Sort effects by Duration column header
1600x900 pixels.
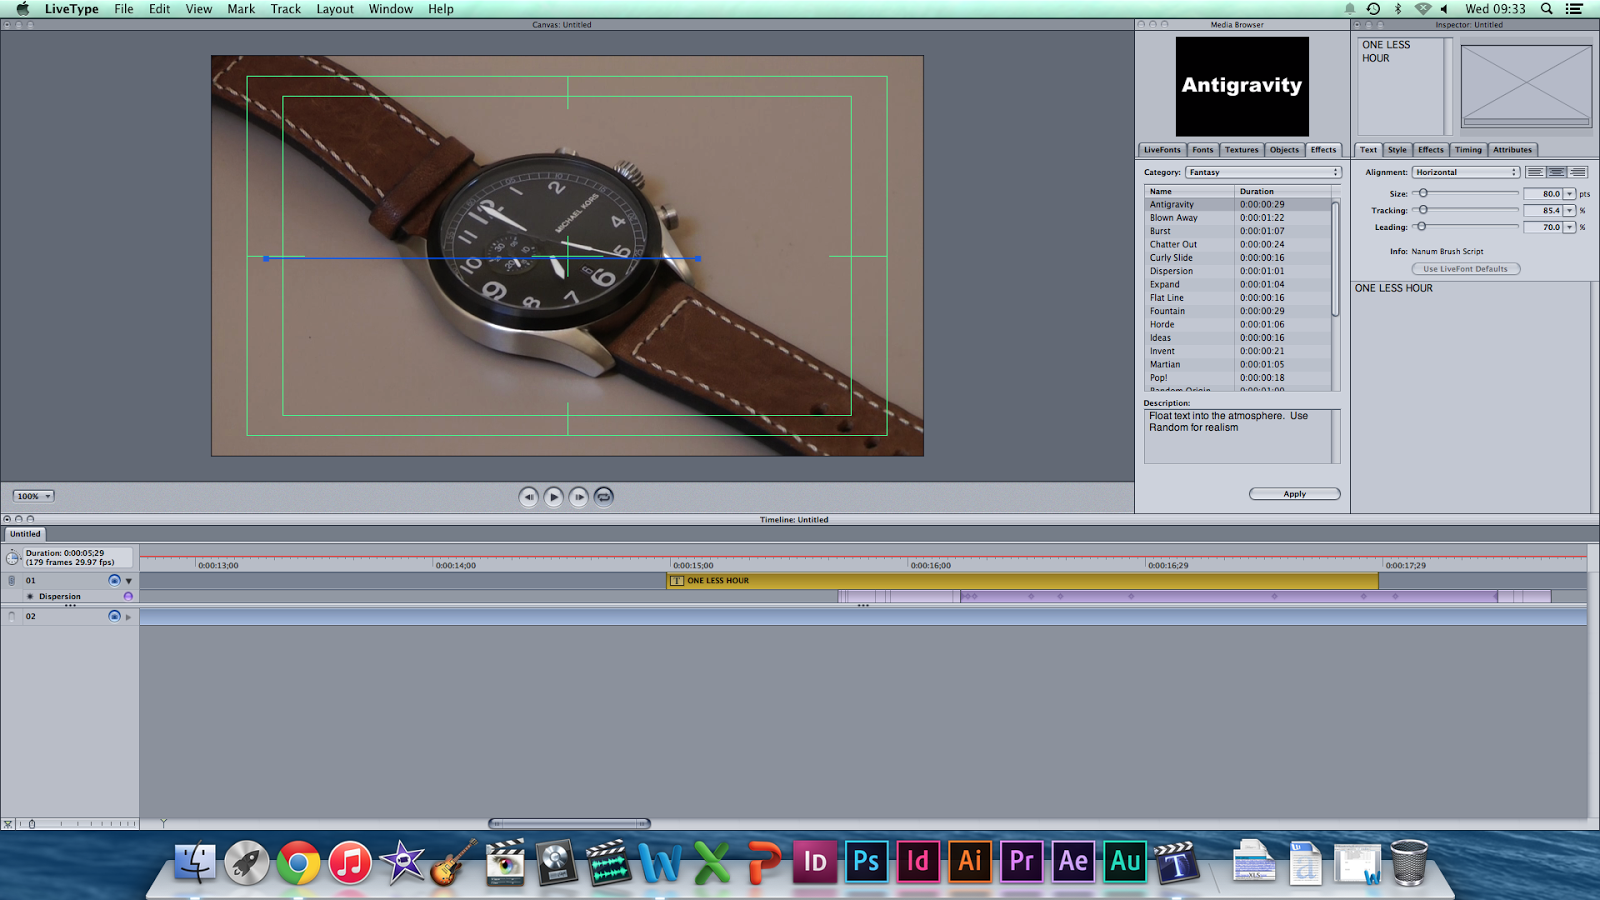click(1283, 191)
